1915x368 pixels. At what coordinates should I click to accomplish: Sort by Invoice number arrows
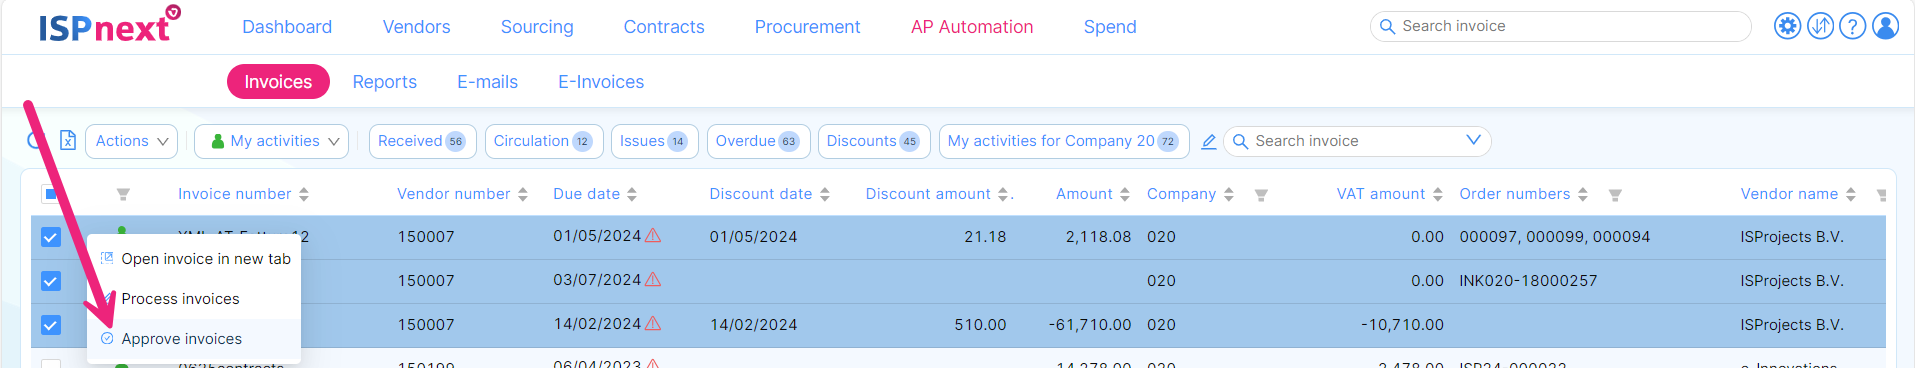point(304,194)
